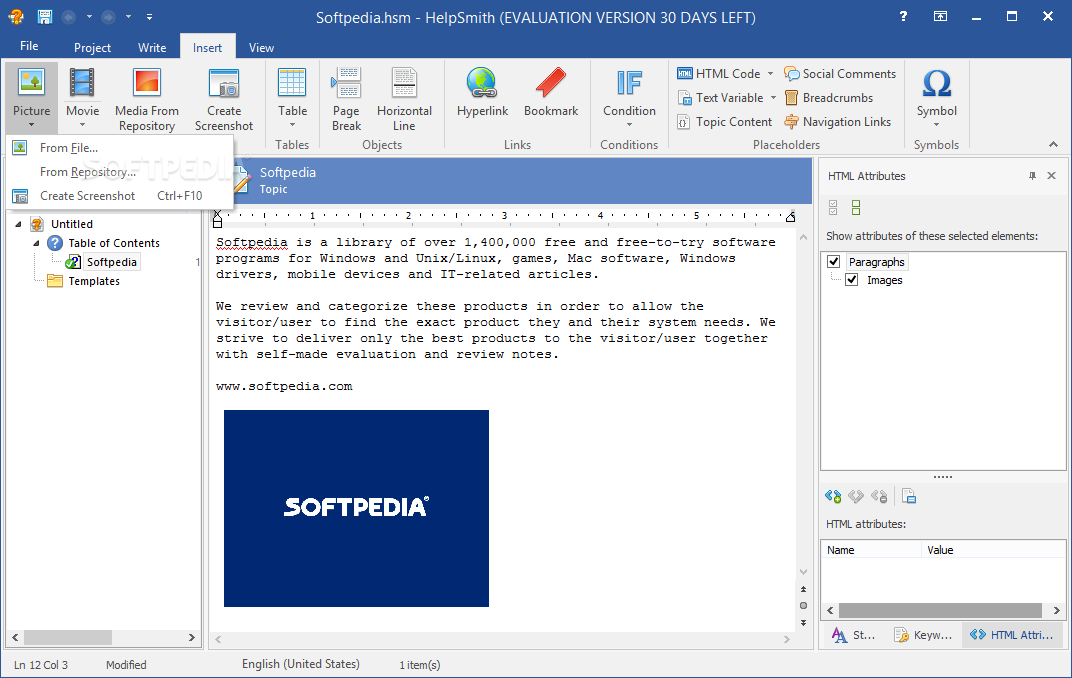Click the right indent ruler marker
This screenshot has height=678, width=1072.
(x=790, y=217)
